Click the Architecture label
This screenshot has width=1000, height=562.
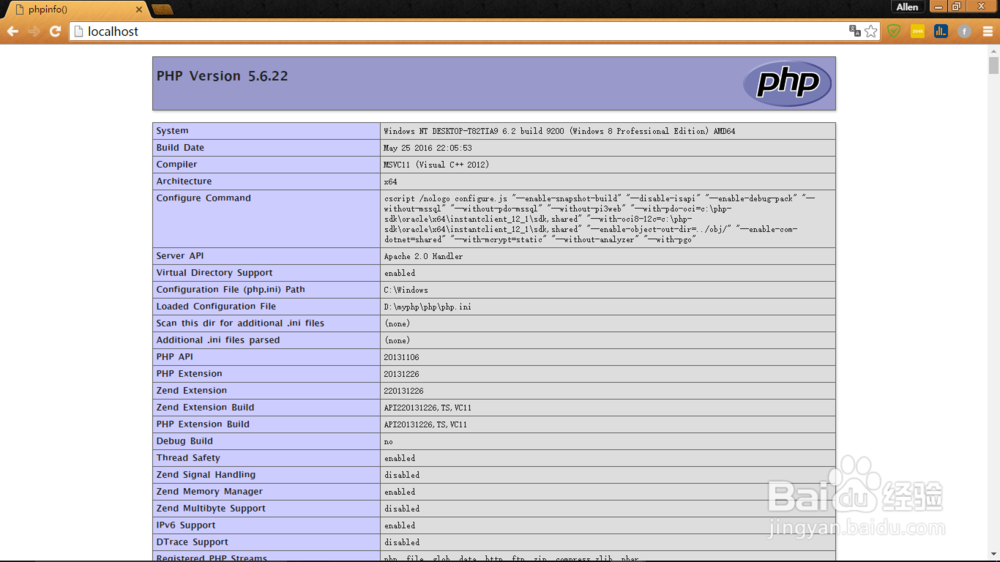pos(184,181)
